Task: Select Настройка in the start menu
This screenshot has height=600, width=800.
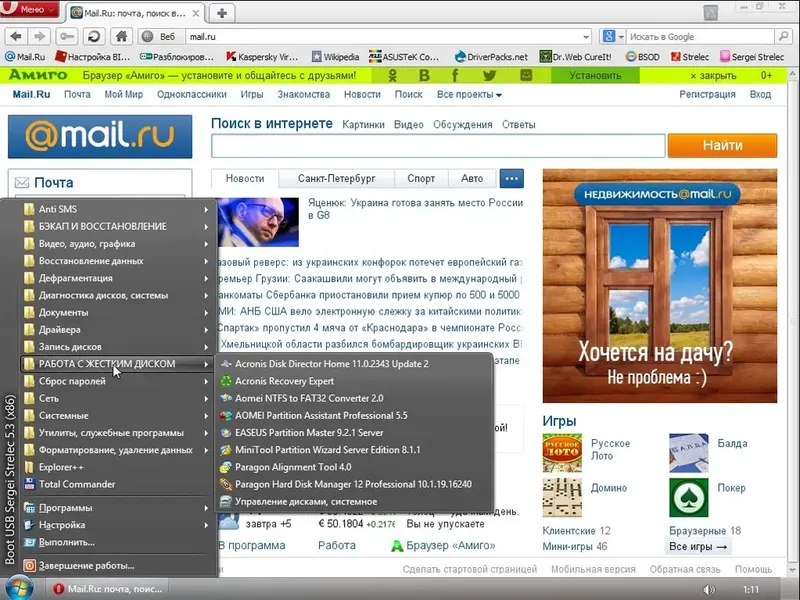Action: (x=116, y=525)
